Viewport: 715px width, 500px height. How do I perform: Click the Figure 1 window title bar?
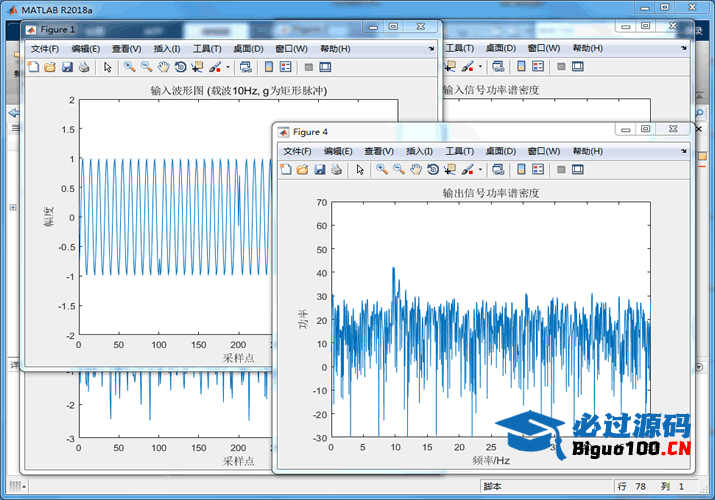click(200, 29)
